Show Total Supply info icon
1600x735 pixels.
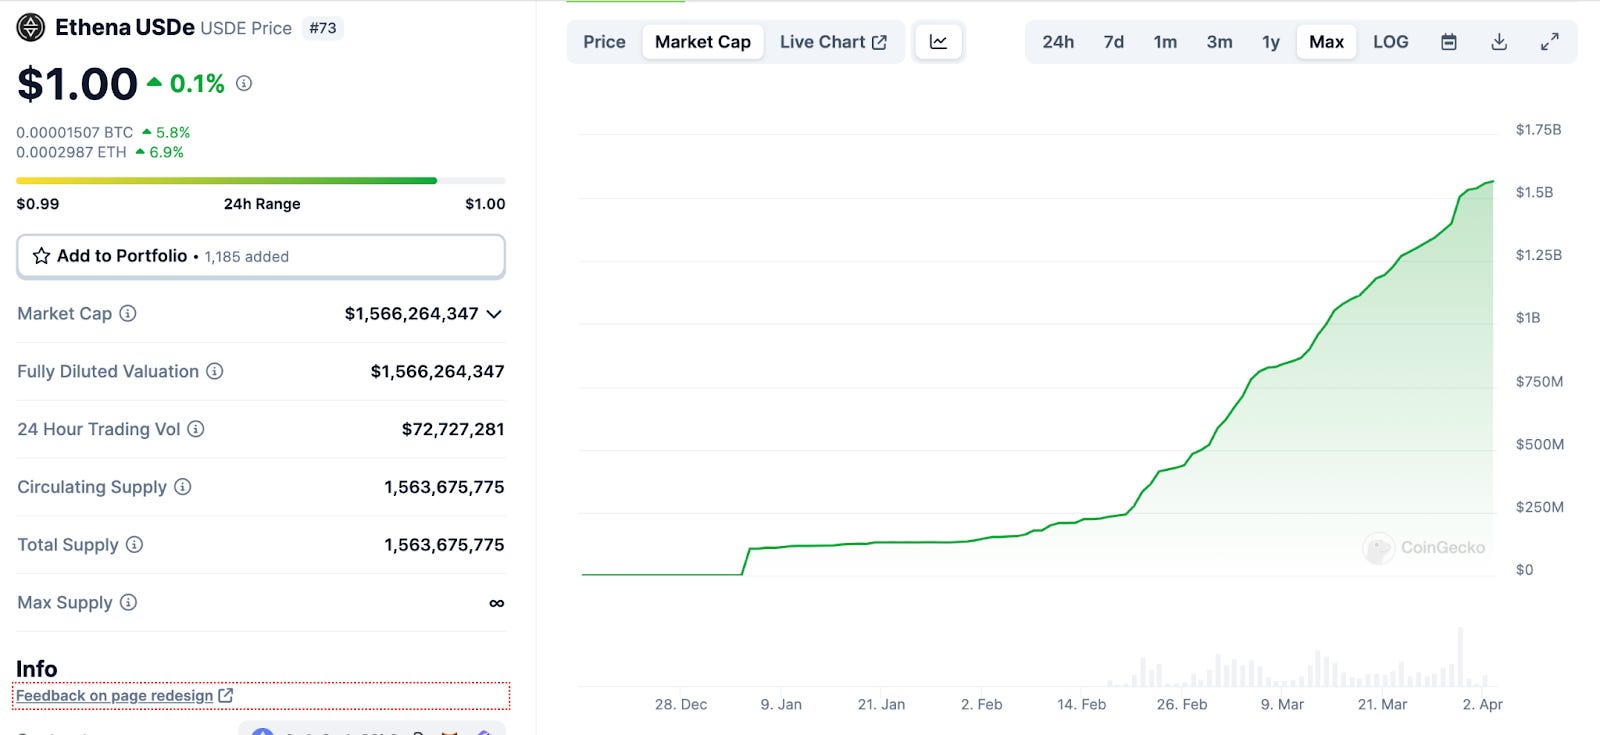pyautogui.click(x=134, y=545)
